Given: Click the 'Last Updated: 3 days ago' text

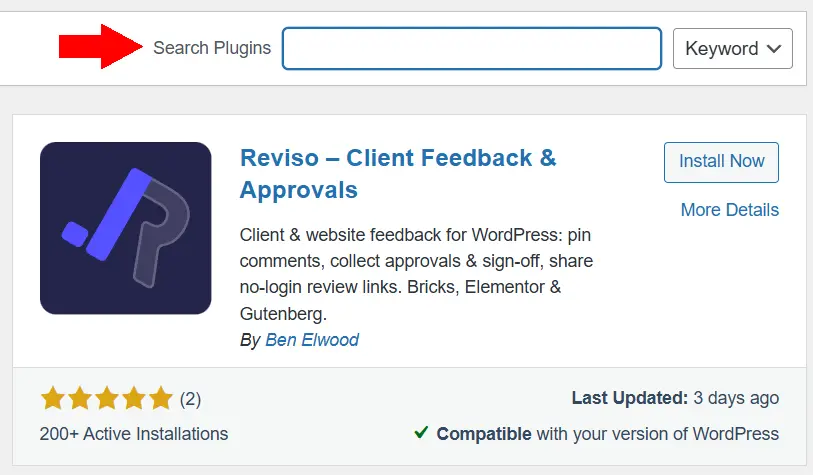Looking at the screenshot, I should click(675, 398).
